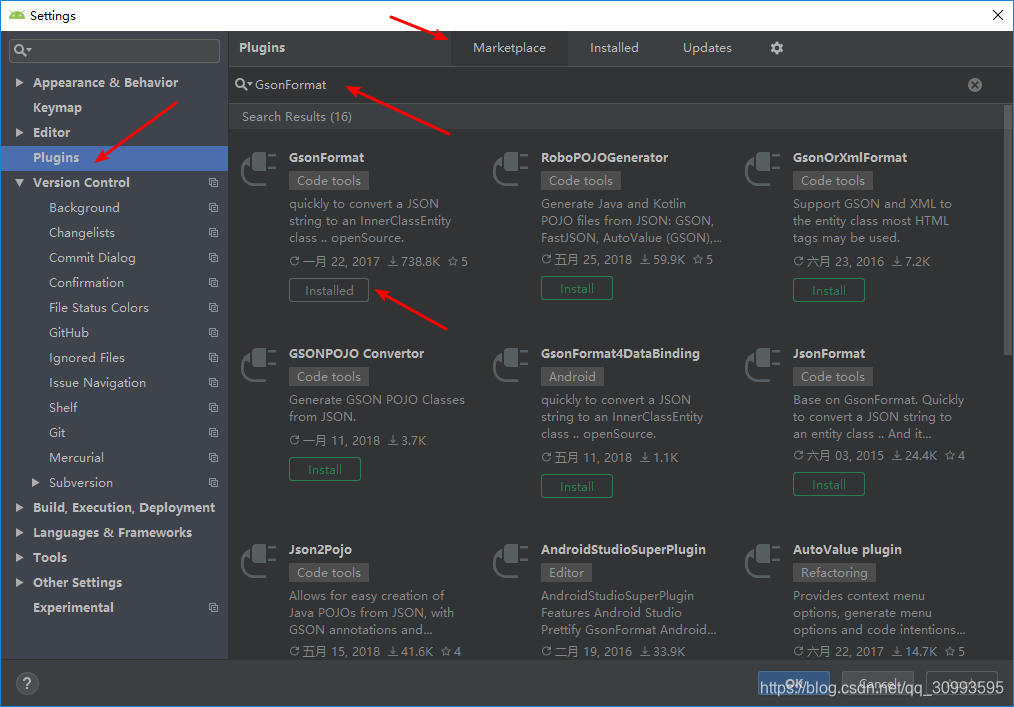Click project-level icon beside Changelists

[213, 233]
